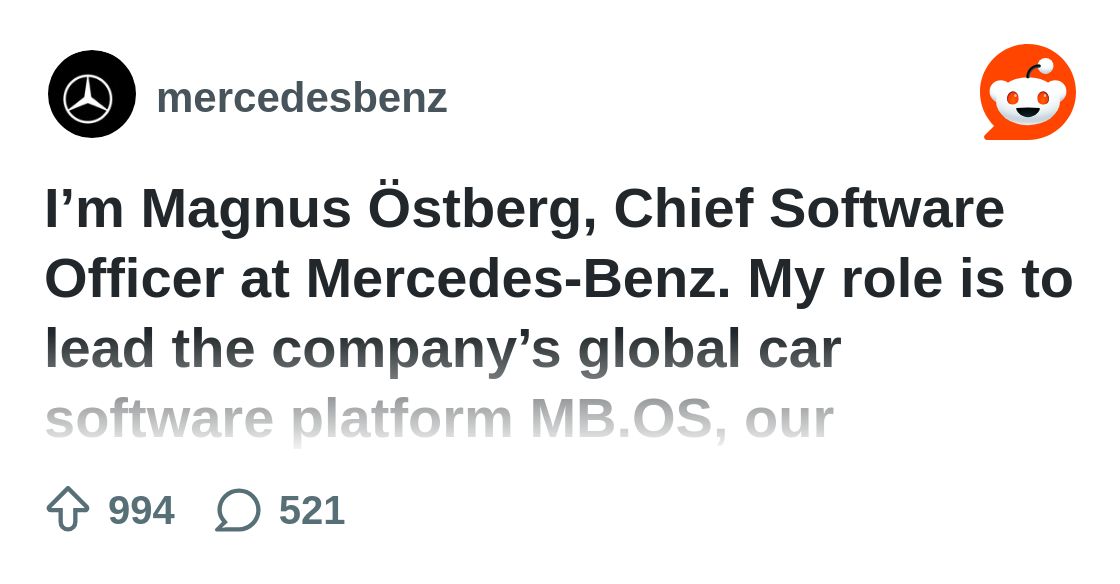Click "Mercedes-Benz." in the post title
The width and height of the screenshot is (1120, 584).
518,280
